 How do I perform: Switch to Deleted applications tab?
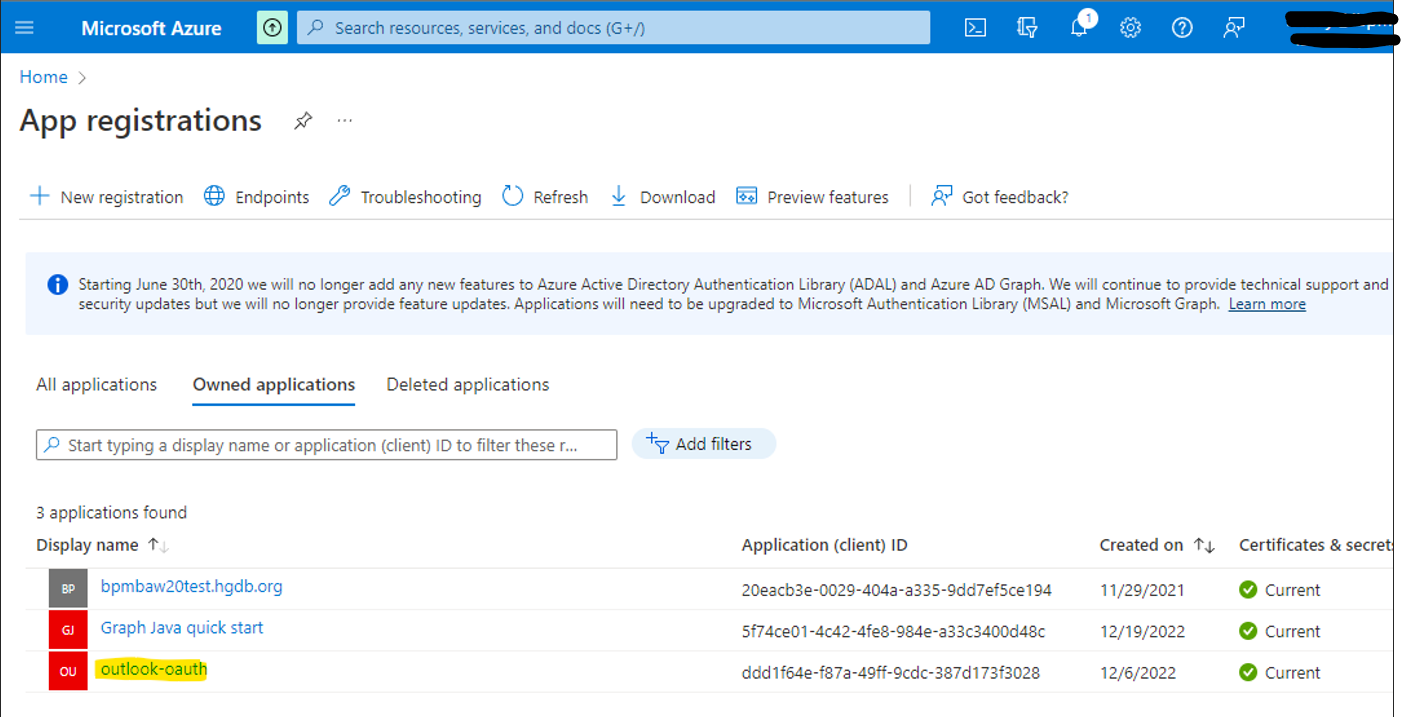468,384
